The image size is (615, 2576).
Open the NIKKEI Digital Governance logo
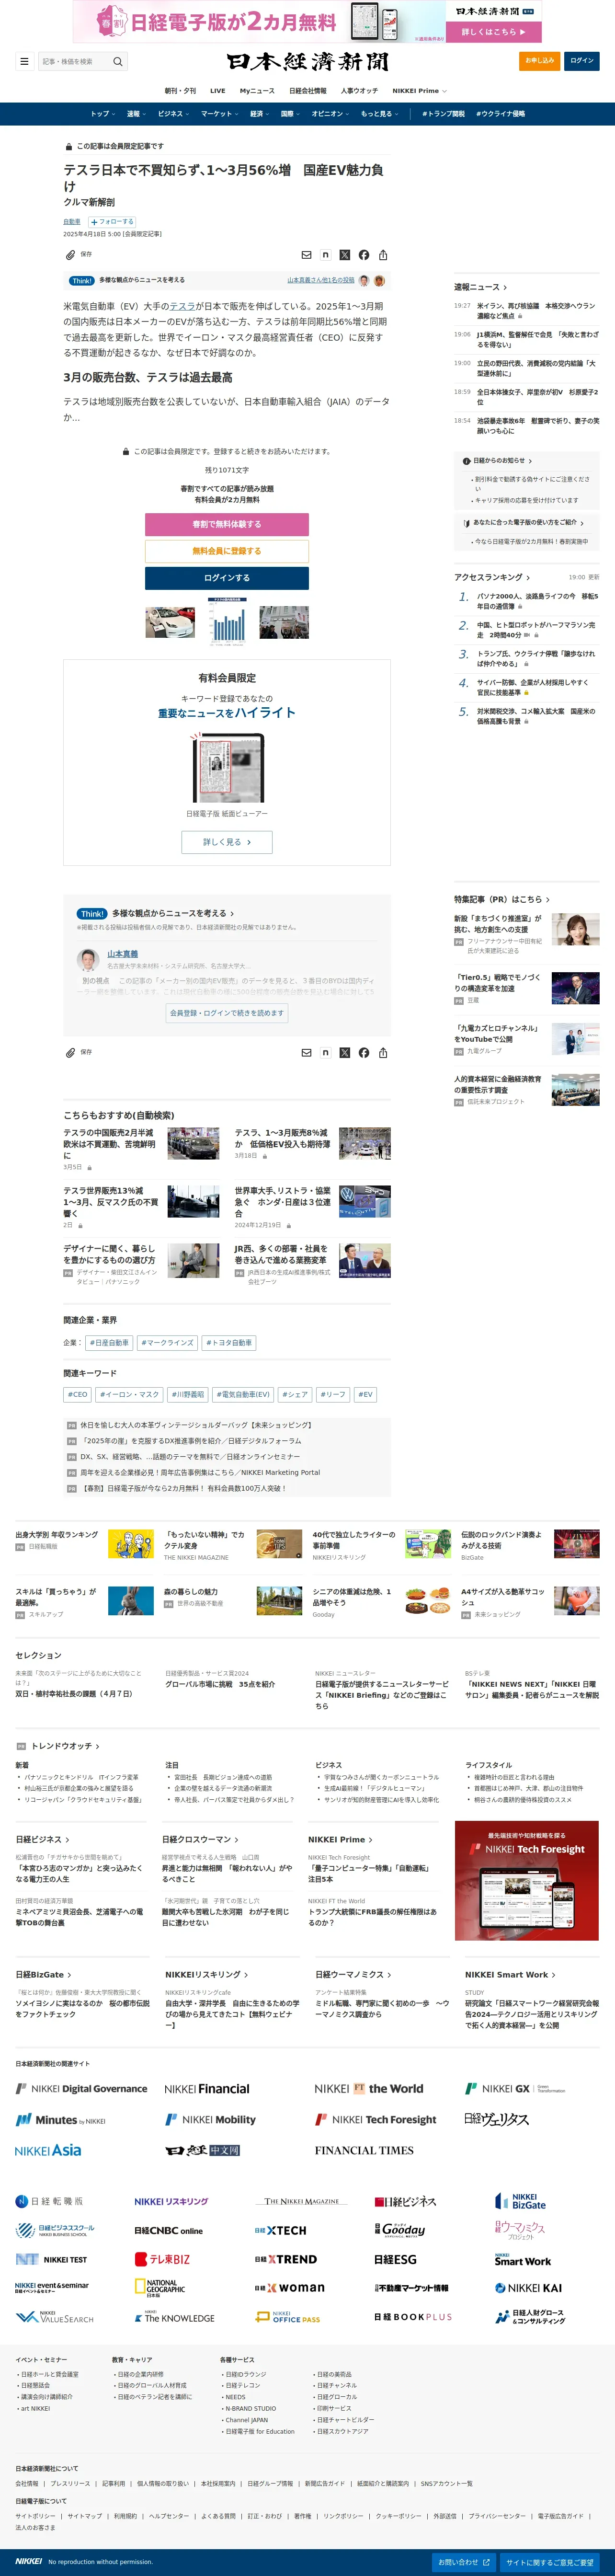[81, 2088]
